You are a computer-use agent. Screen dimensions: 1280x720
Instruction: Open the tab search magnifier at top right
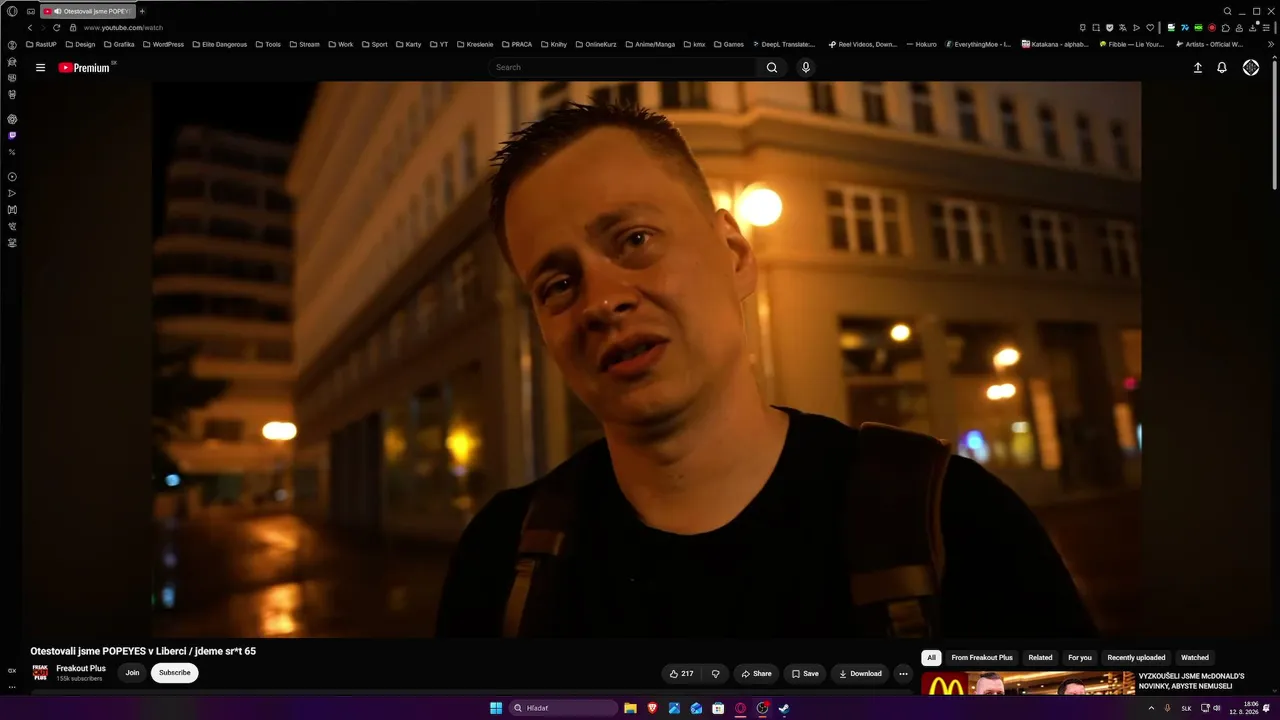tap(1228, 11)
